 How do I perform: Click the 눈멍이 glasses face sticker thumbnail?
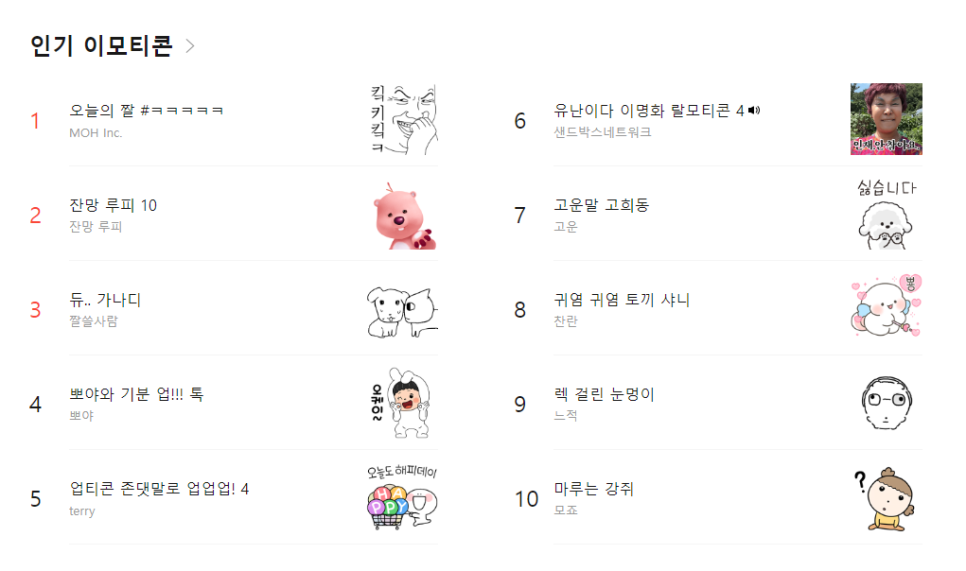pos(886,403)
